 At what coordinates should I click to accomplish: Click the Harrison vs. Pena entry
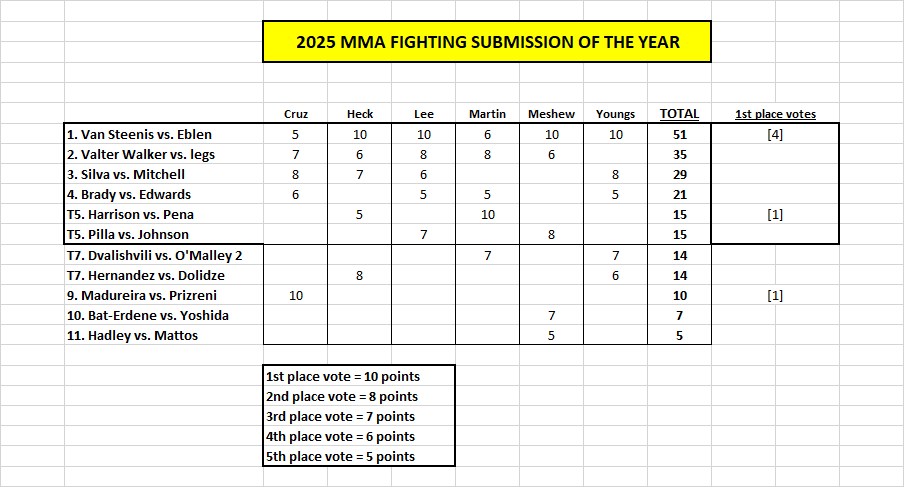click(131, 214)
